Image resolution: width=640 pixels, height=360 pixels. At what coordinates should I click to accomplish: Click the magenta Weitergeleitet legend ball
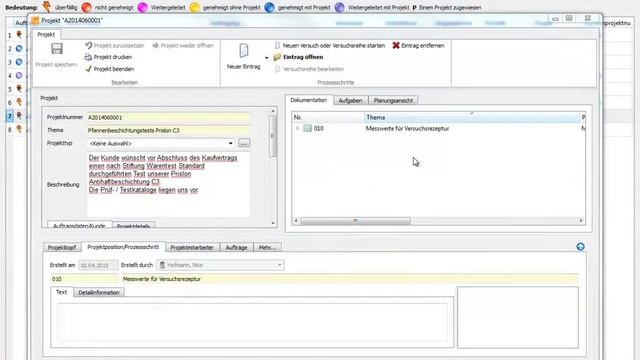pos(142,7)
